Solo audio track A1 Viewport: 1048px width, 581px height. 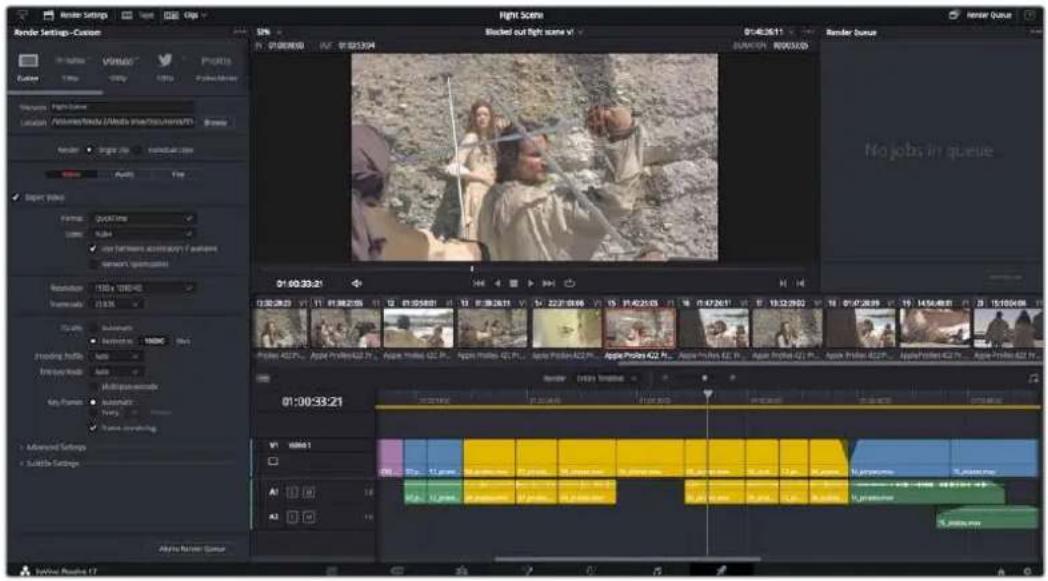click(x=292, y=493)
